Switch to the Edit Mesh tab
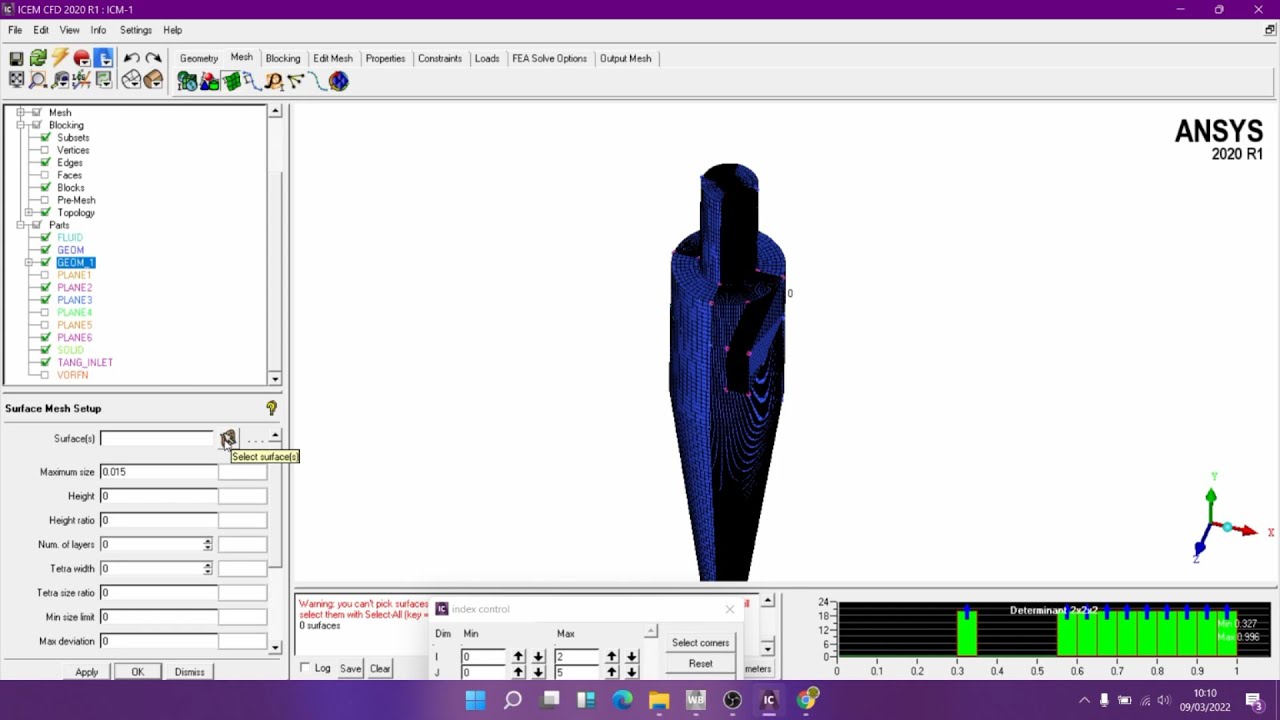This screenshot has width=1280, height=720. click(333, 58)
